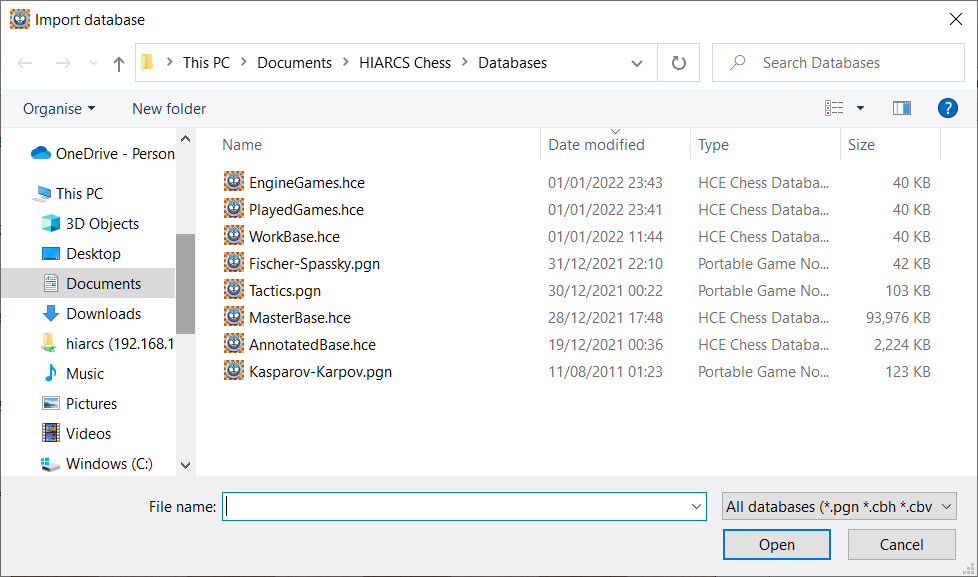Open the Help question mark icon
Viewport: 978px width, 577px height.
(x=947, y=108)
